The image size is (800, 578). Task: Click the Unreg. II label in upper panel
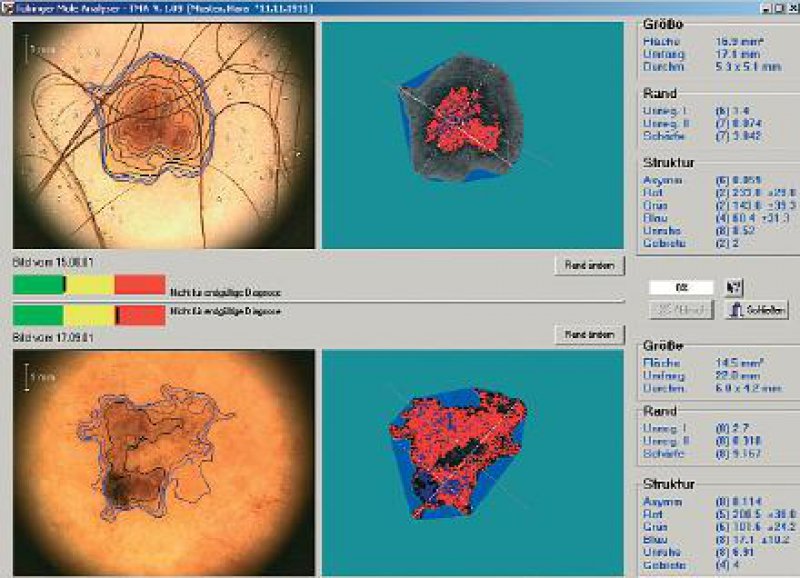[x=666, y=123]
